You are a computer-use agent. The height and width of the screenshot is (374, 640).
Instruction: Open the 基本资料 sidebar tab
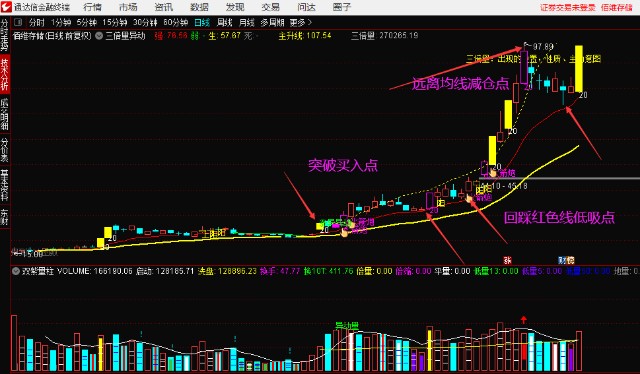4,186
